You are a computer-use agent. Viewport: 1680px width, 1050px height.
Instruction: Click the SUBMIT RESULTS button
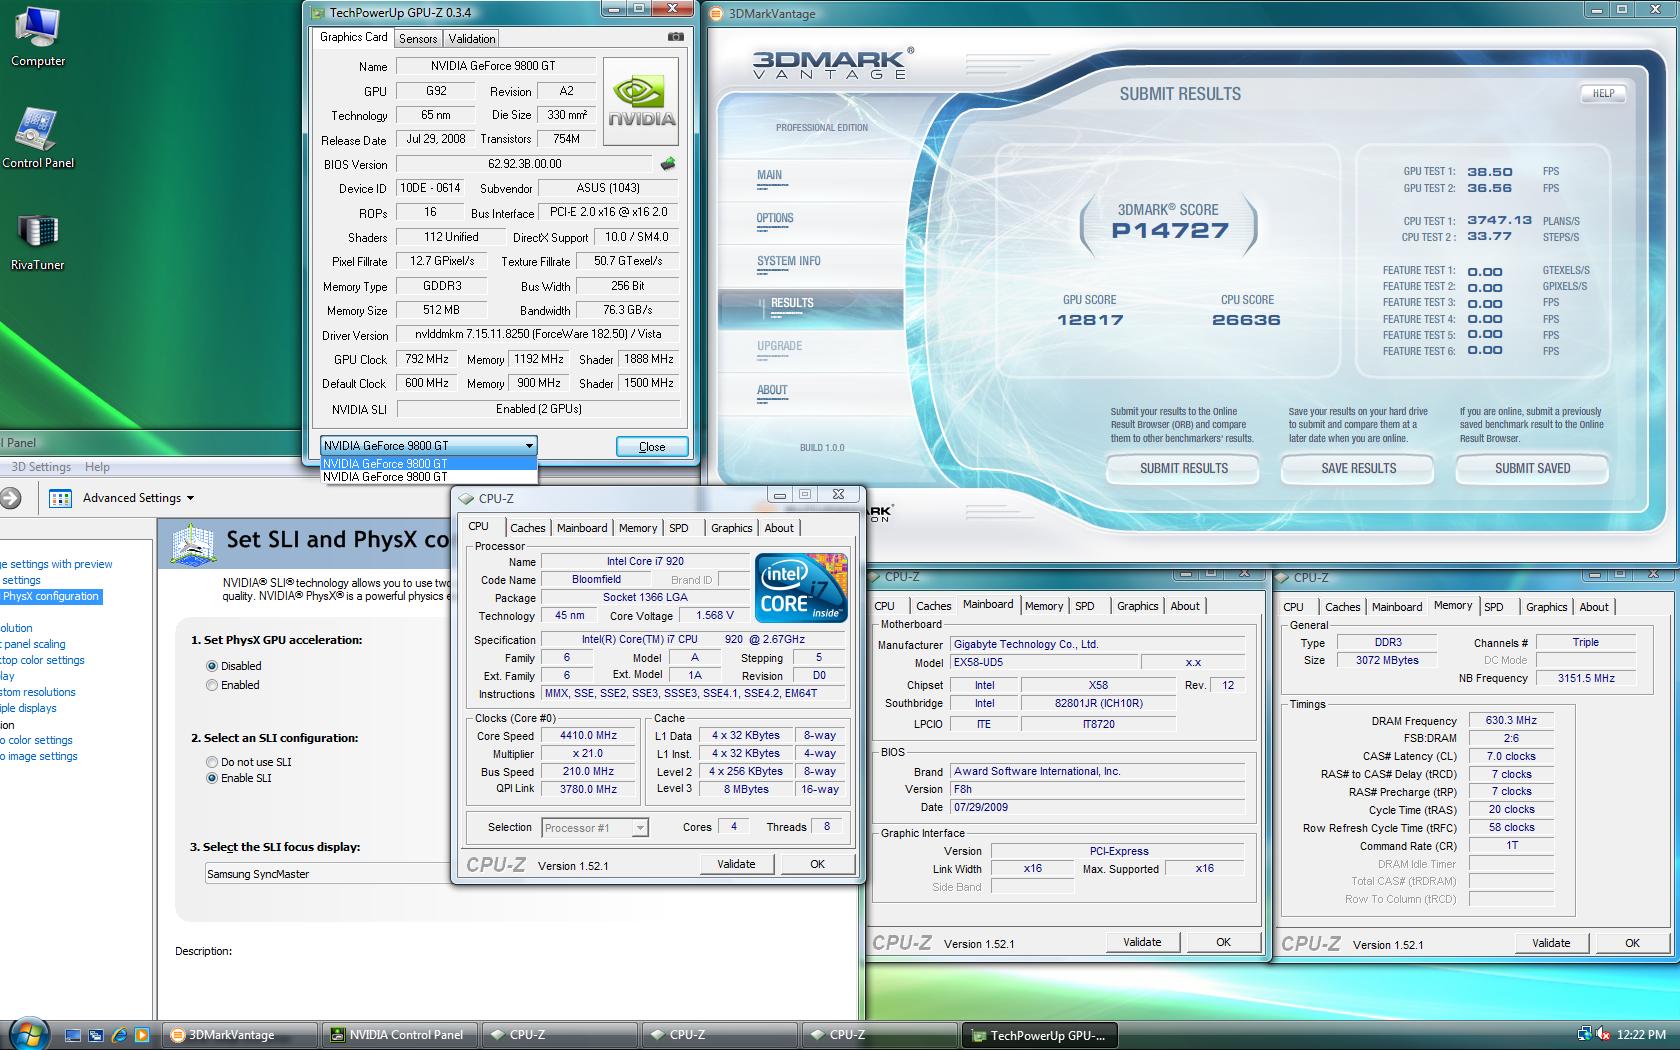[1184, 468]
